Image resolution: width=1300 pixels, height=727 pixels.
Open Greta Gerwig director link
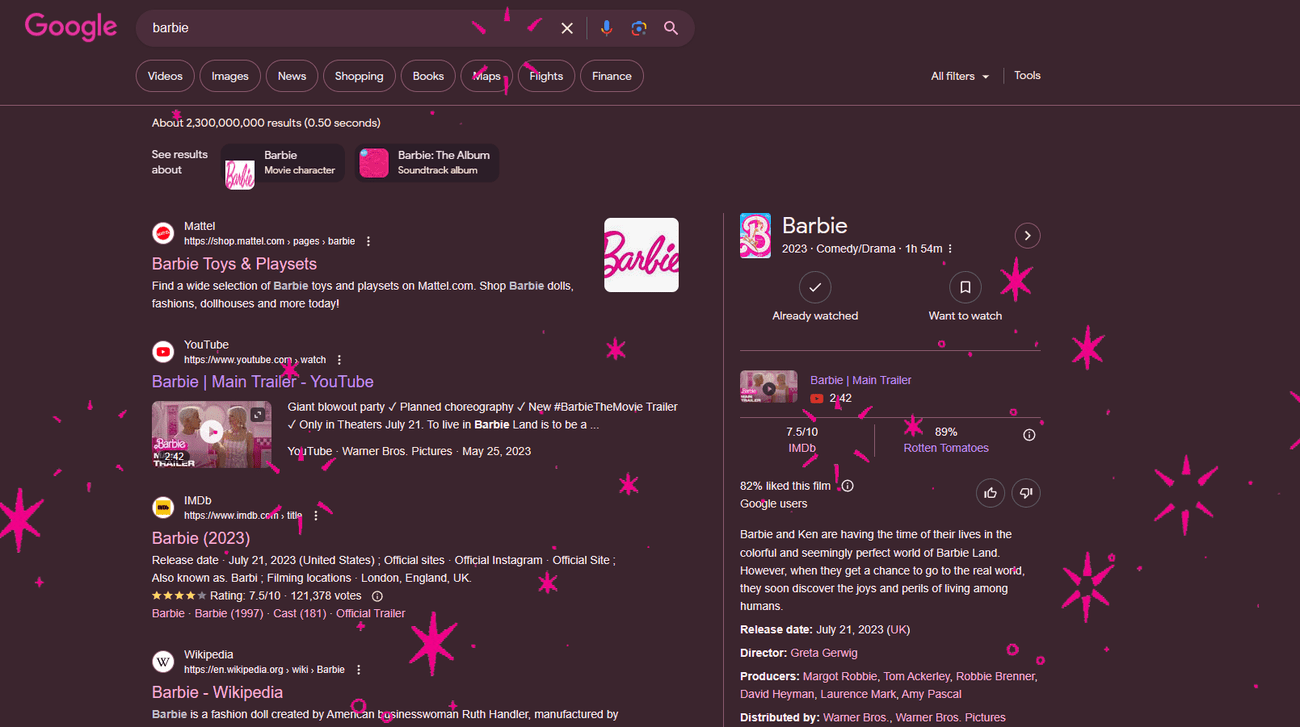click(824, 653)
